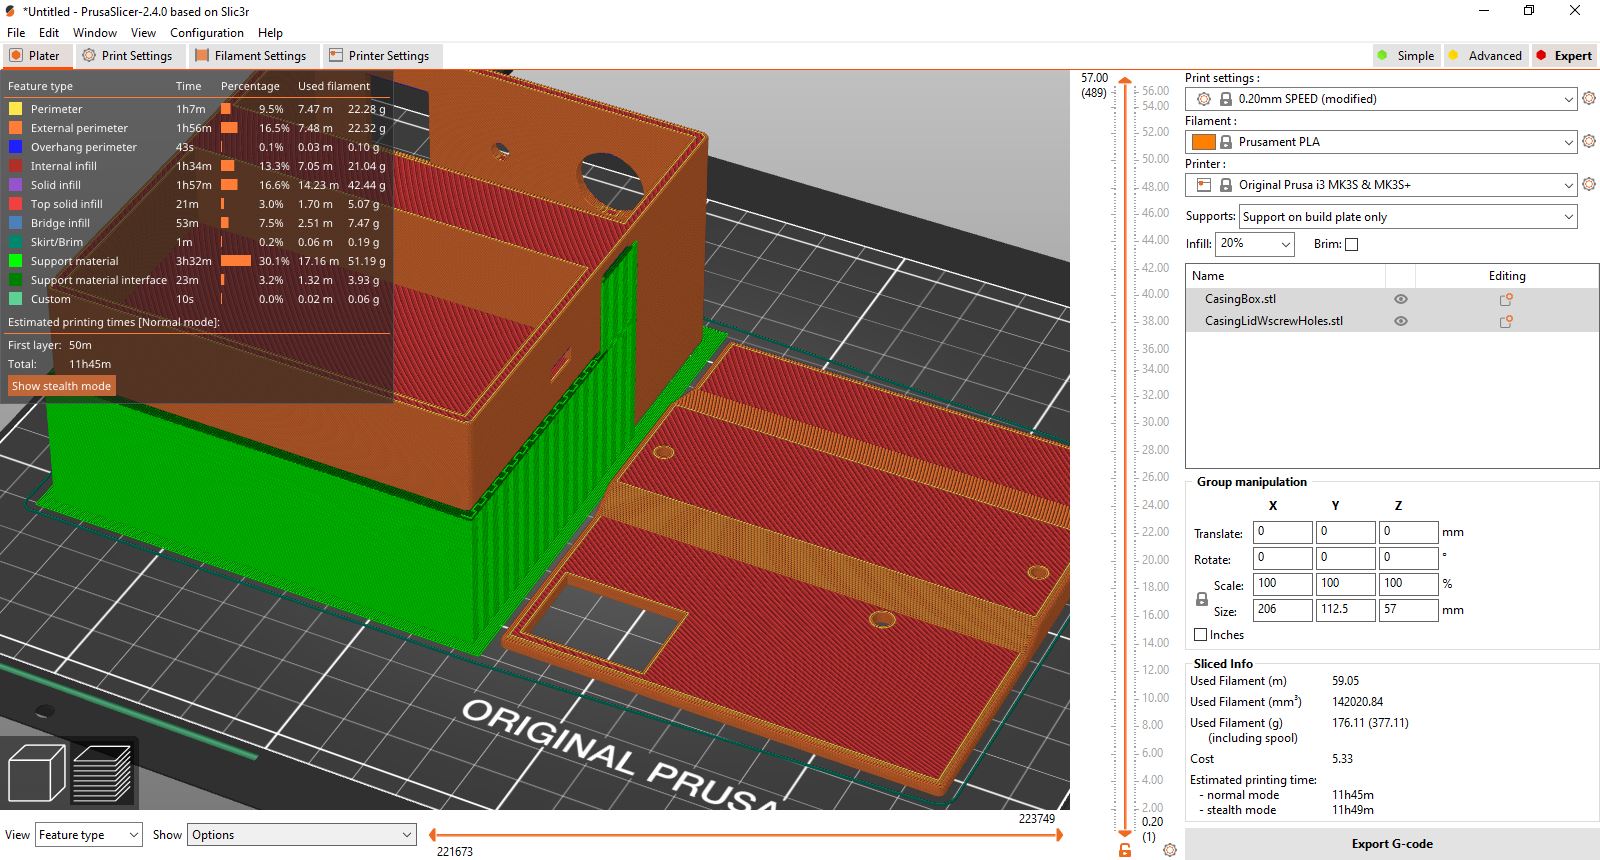Switch to Print Settings tab
The width and height of the screenshot is (1600, 860).
pyautogui.click(x=128, y=56)
